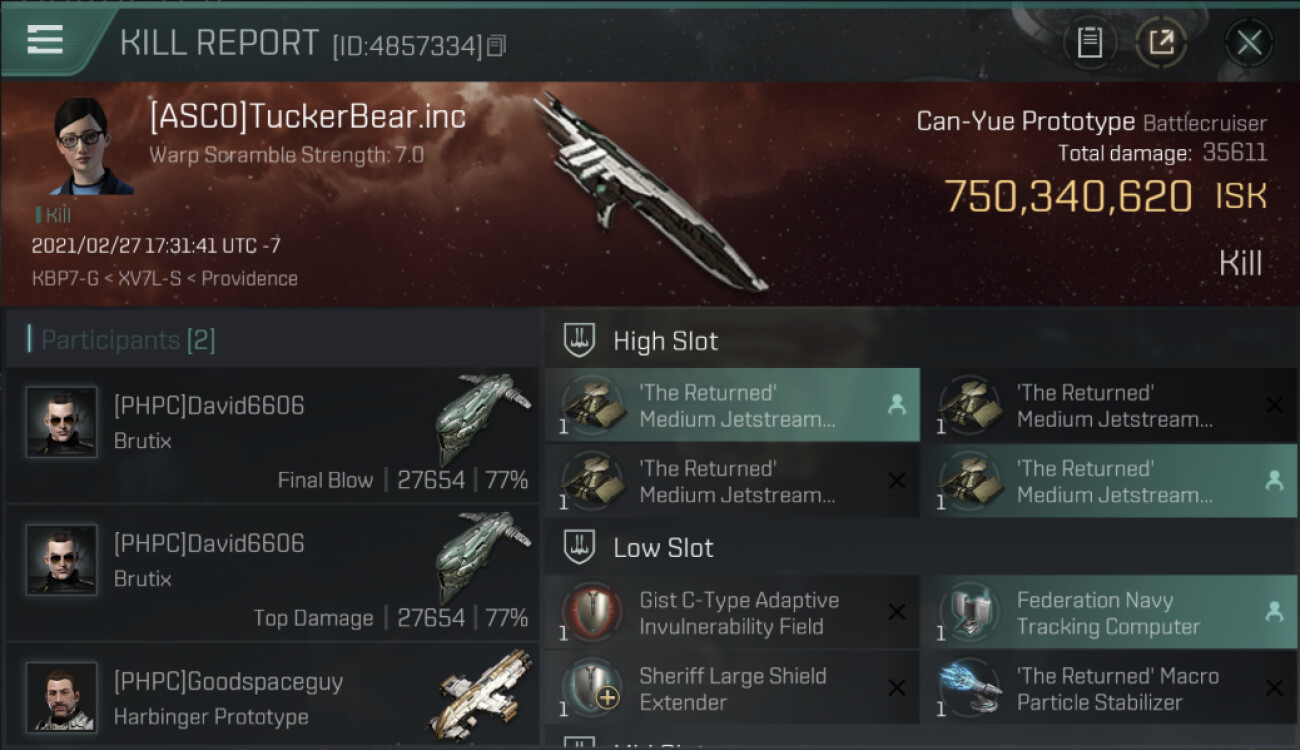The image size is (1300, 750).
Task: Open the hamburger menu button
Action: click(45, 39)
